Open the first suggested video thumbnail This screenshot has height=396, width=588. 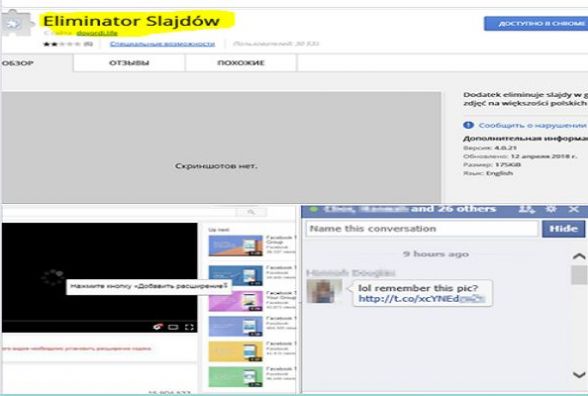pos(236,245)
